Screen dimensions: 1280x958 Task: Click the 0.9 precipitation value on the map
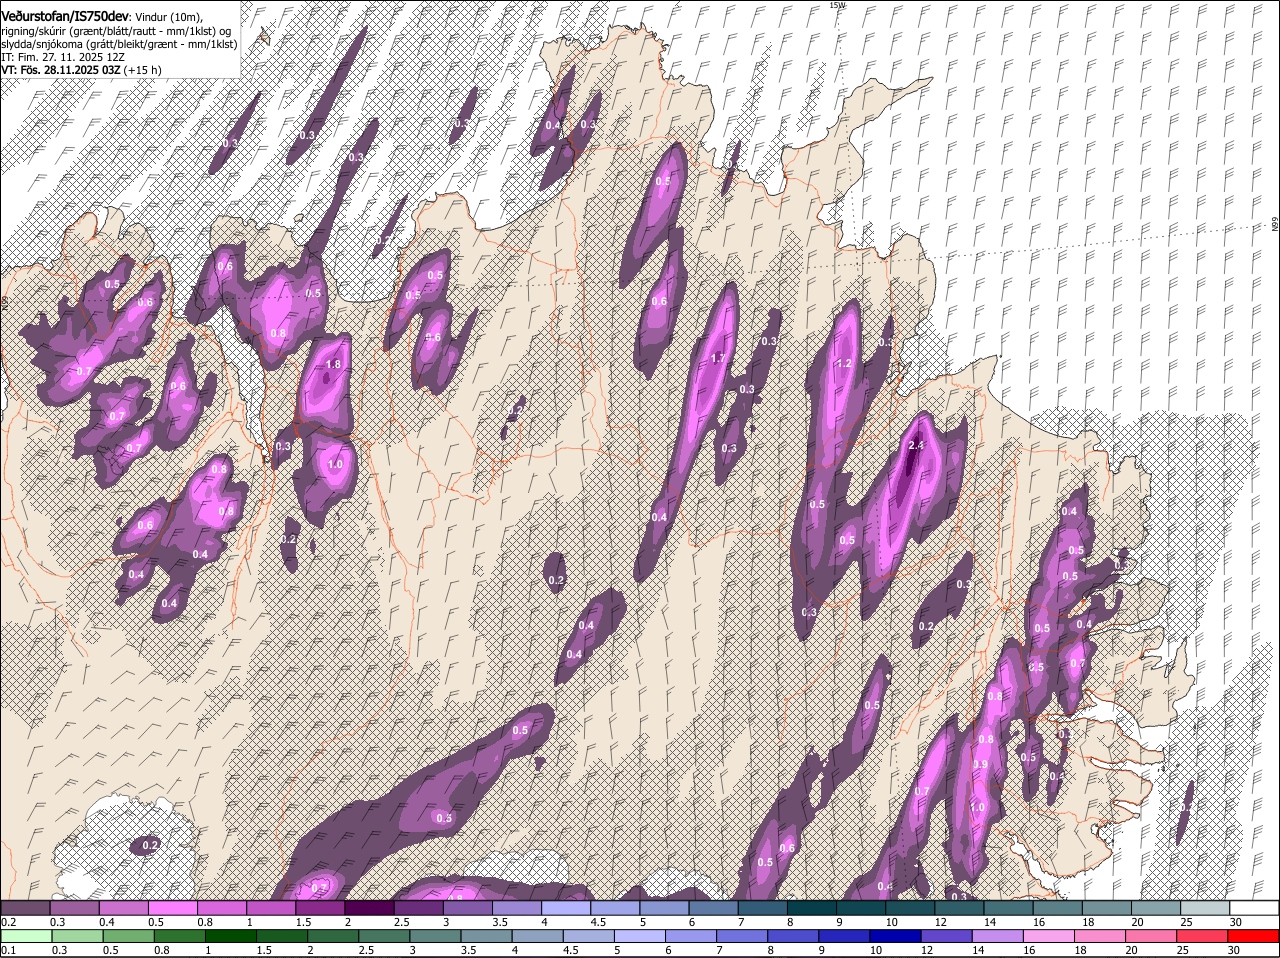[x=981, y=764]
